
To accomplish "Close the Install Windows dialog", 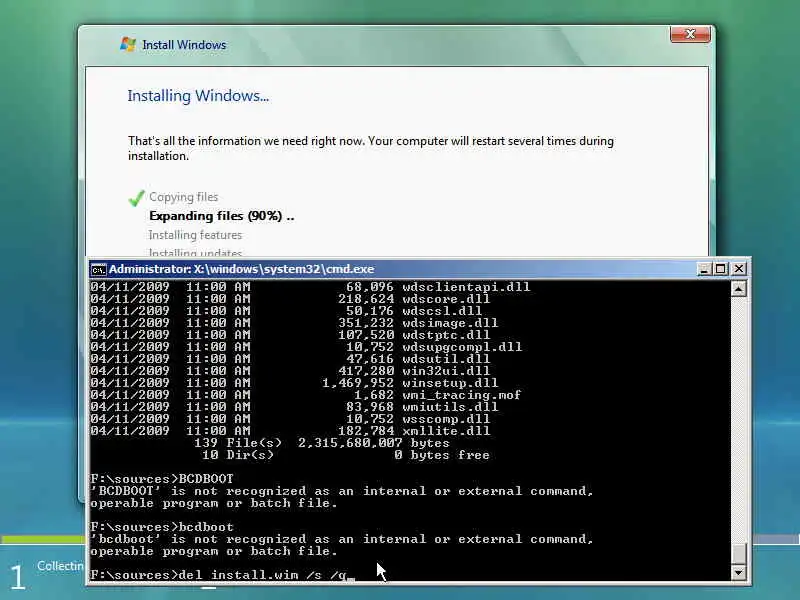I will tap(690, 34).
